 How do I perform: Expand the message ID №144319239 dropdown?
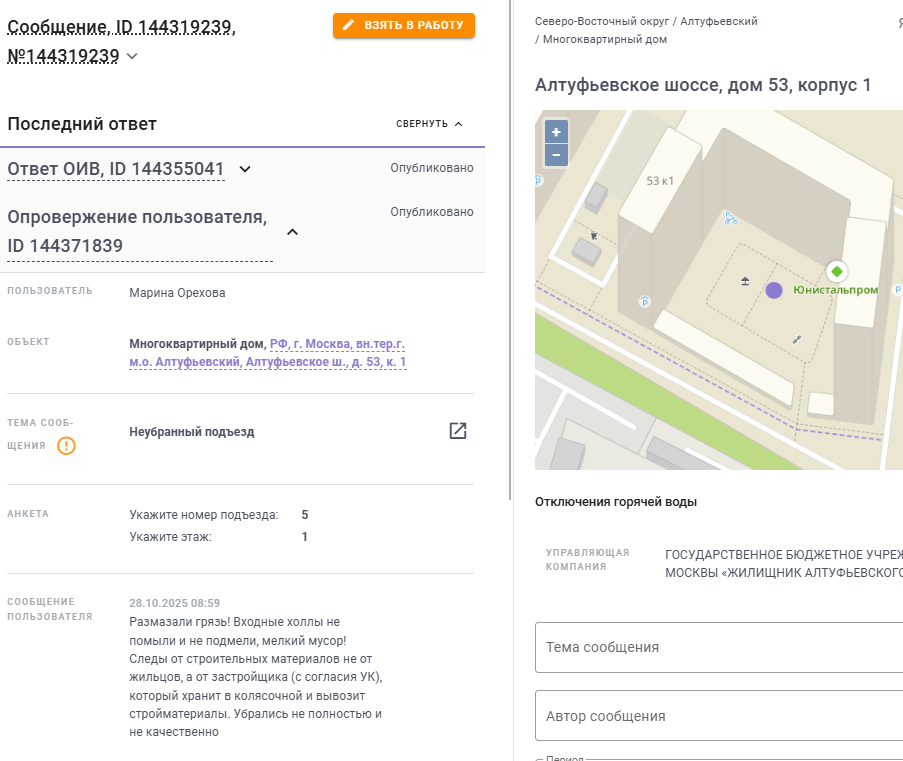pos(132,57)
